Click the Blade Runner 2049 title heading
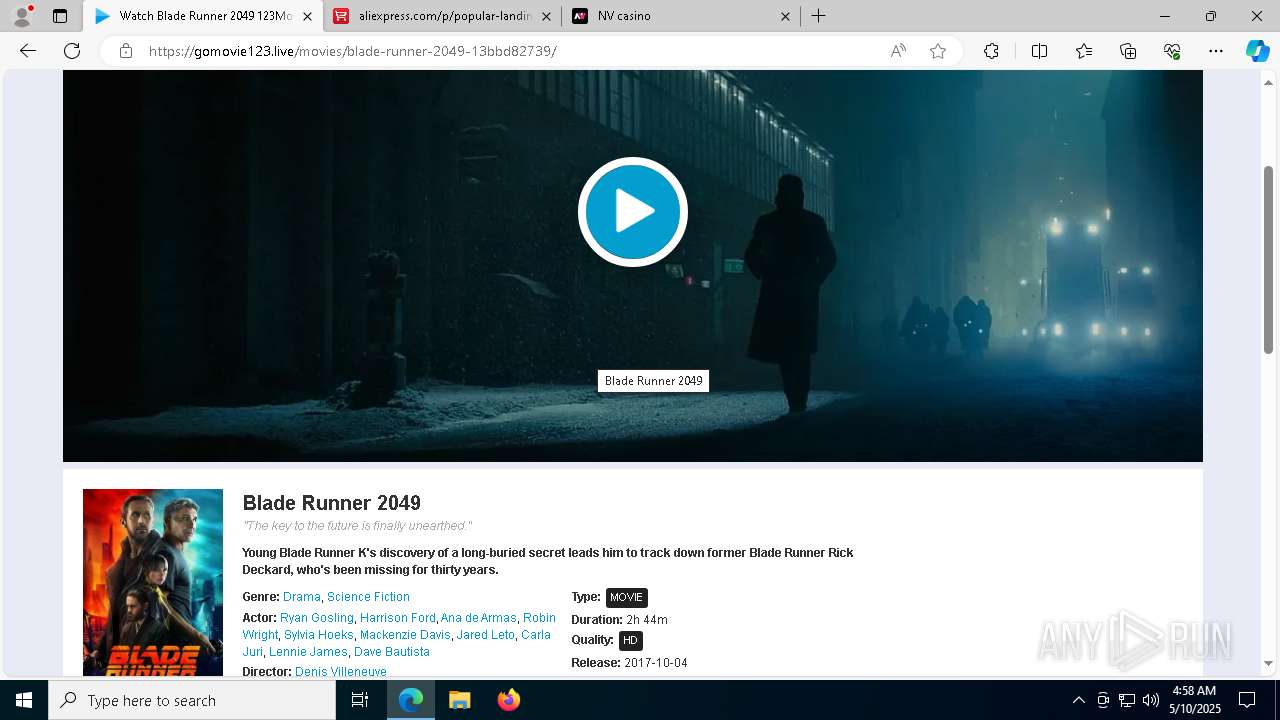 [x=332, y=503]
